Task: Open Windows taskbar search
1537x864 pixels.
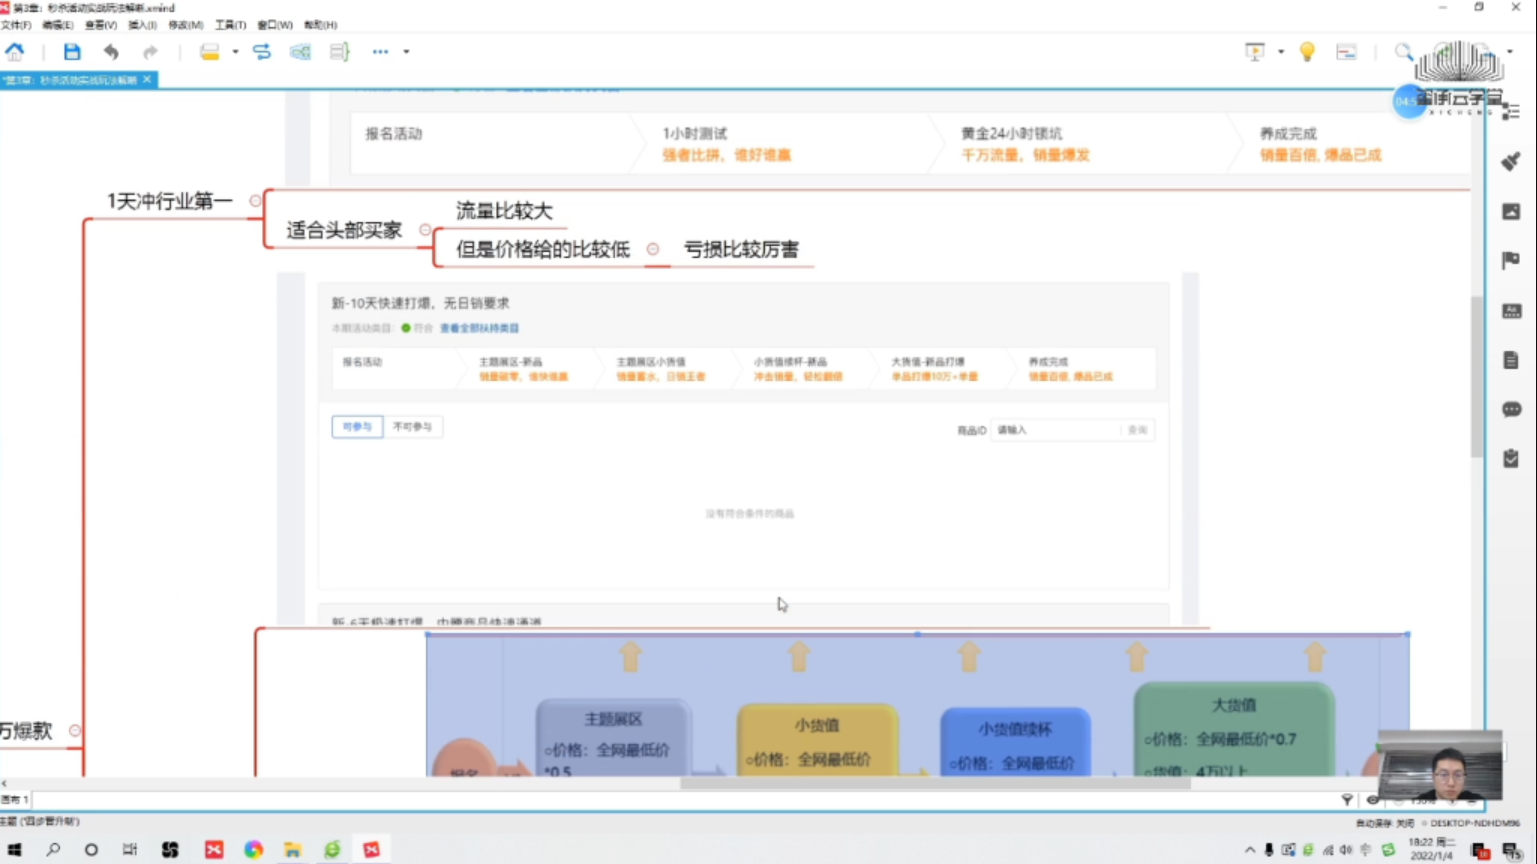Action: pos(53,850)
